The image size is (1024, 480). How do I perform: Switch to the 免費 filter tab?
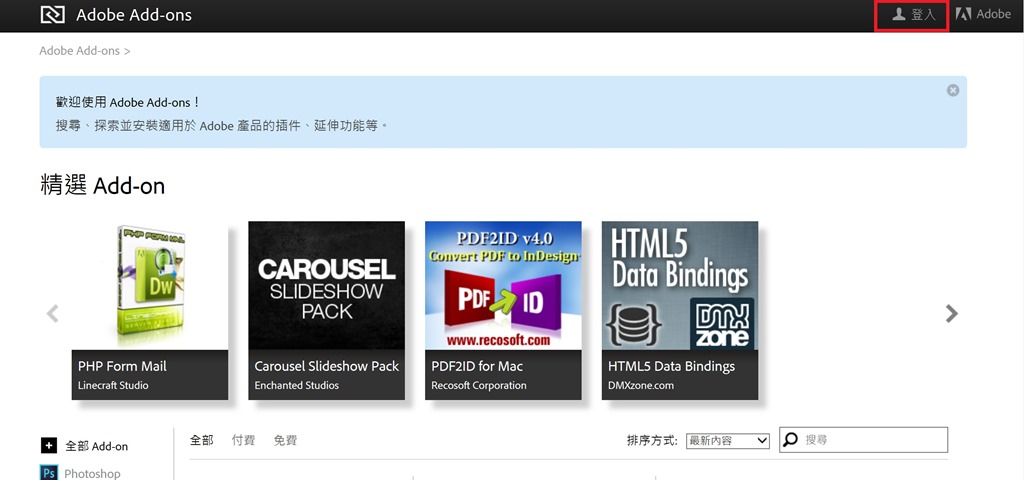(285, 441)
